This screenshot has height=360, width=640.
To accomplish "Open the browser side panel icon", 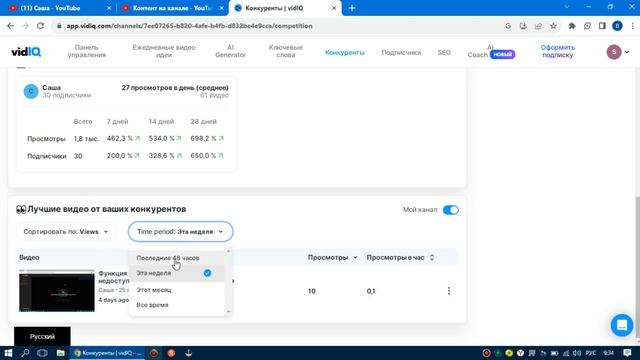I will [602, 26].
